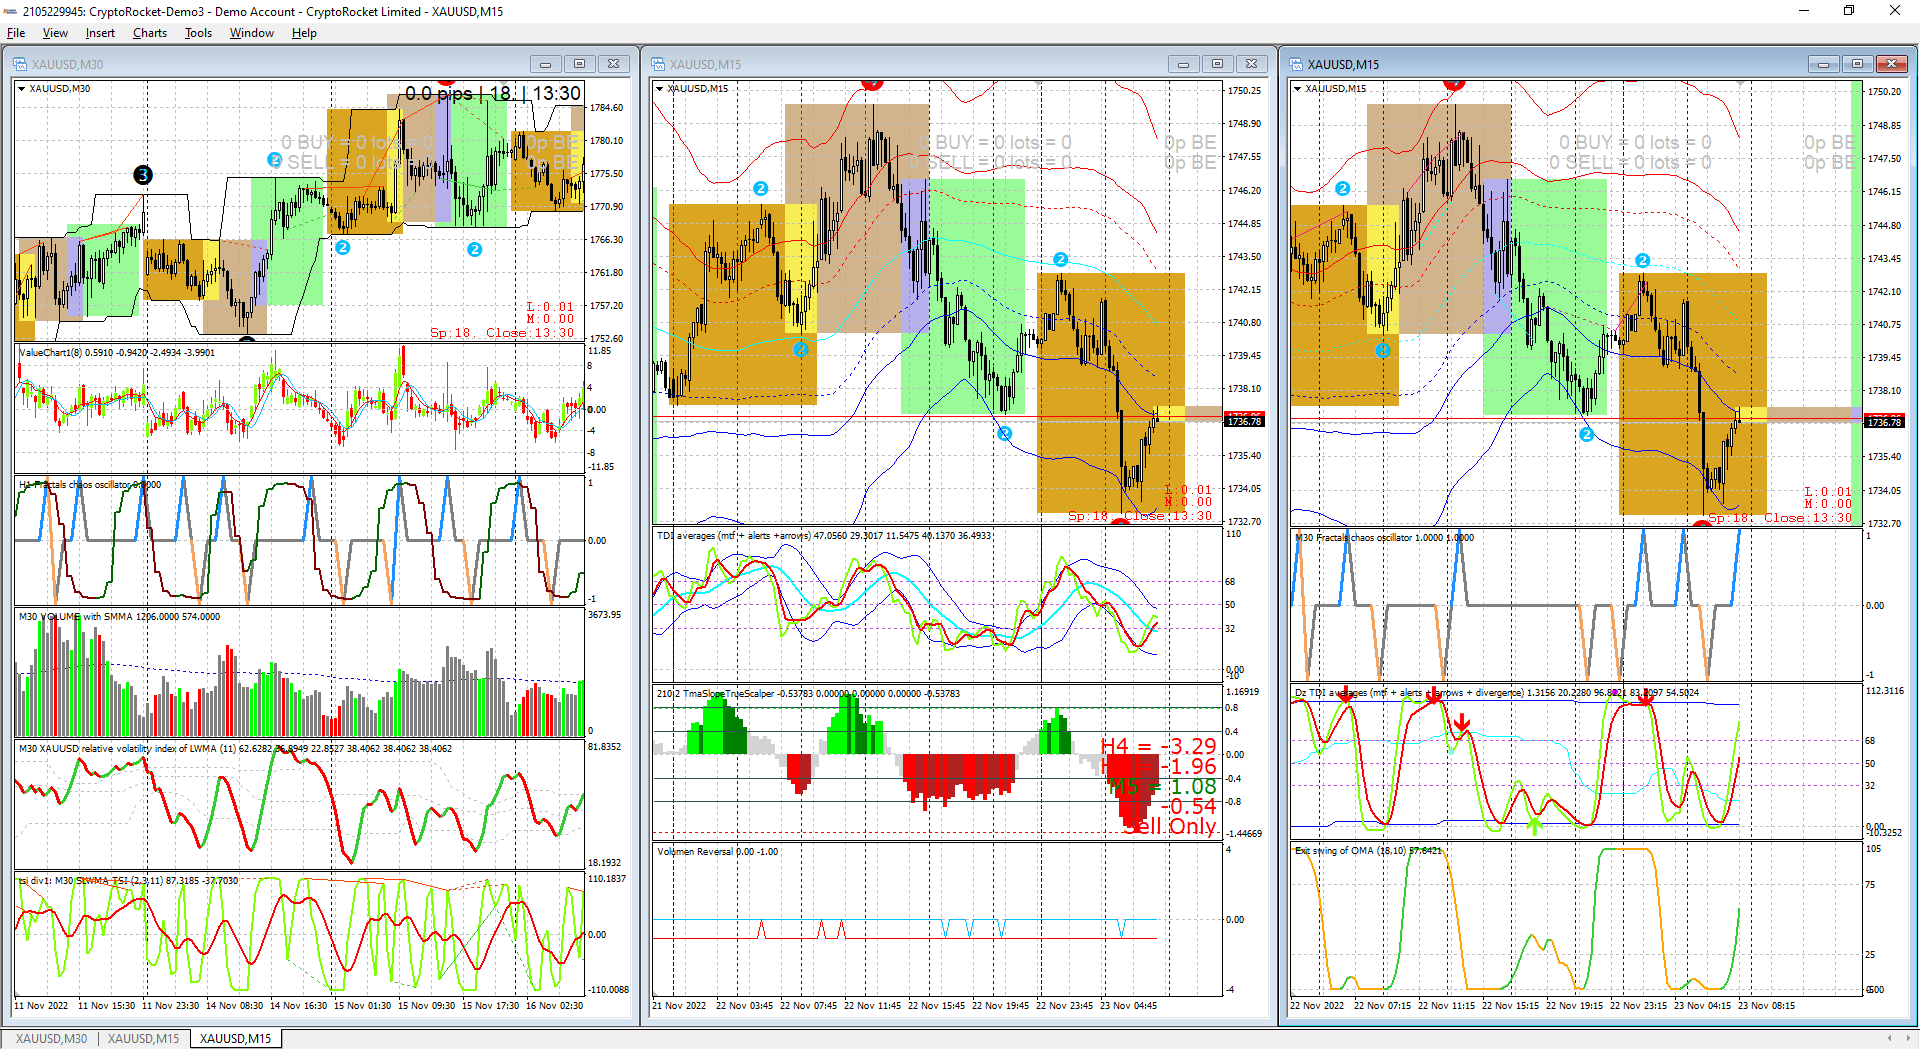The height and width of the screenshot is (1050, 1920).
Task: Click 1736.78 price tag in active M15 chart
Action: click(x=1885, y=422)
